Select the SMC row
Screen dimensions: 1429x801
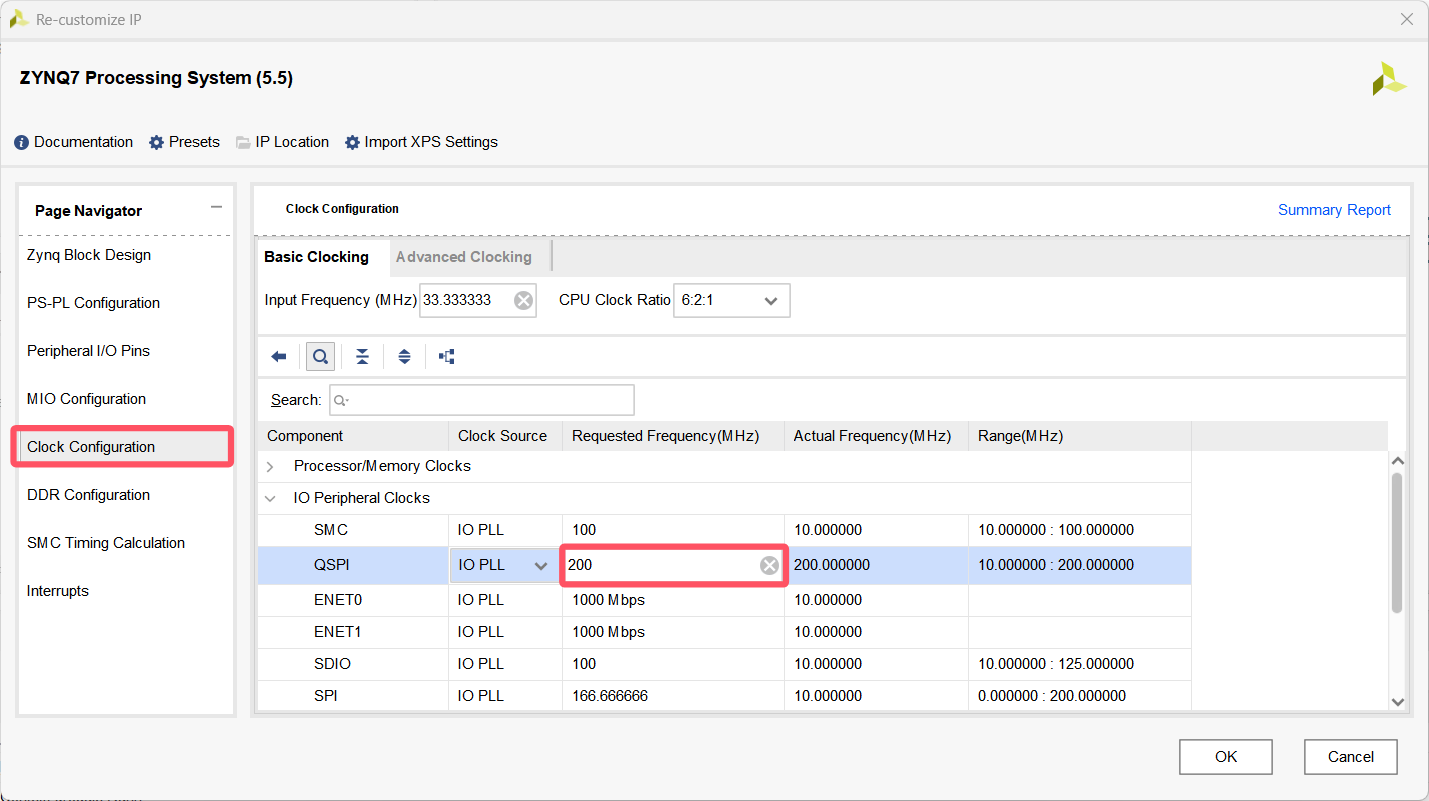724,530
